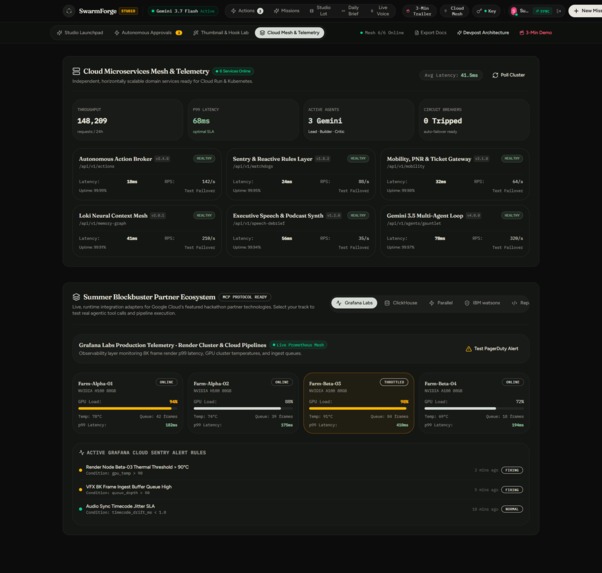The height and width of the screenshot is (573, 602).
Task: Click NORMAL badge on Audio Sync alert
Action: [512, 509]
